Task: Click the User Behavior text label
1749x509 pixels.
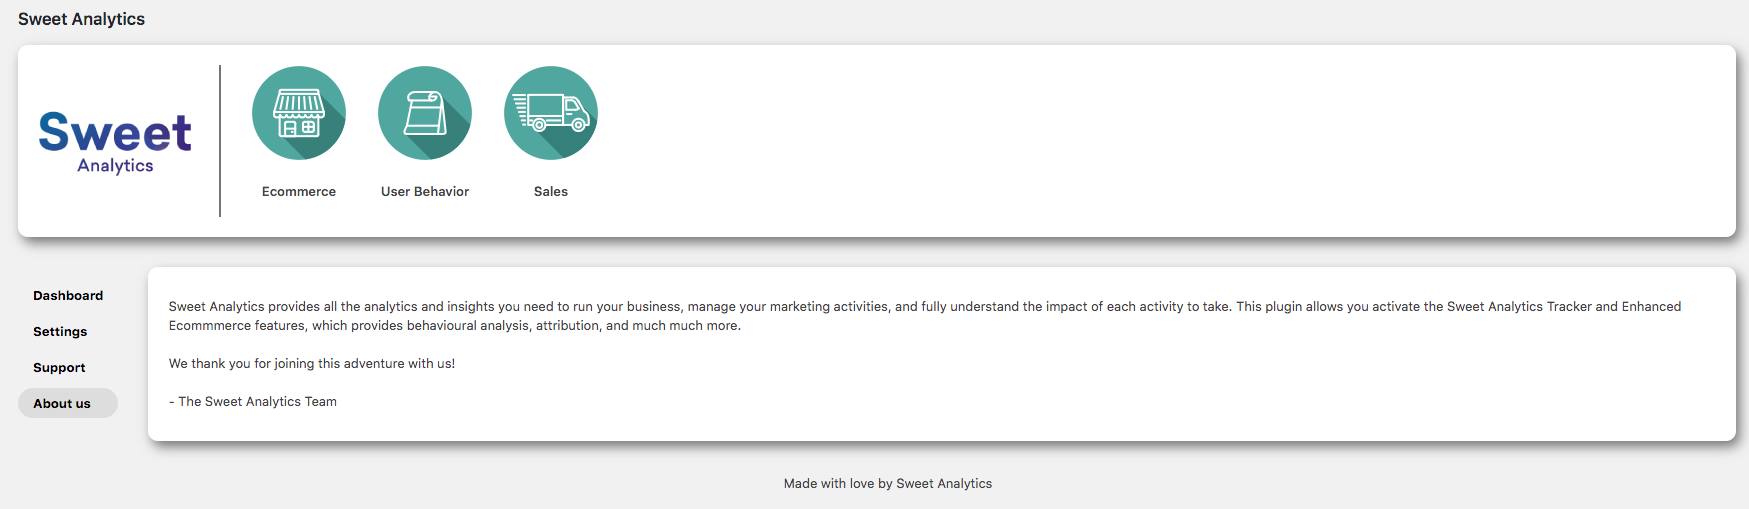Action: click(x=425, y=191)
